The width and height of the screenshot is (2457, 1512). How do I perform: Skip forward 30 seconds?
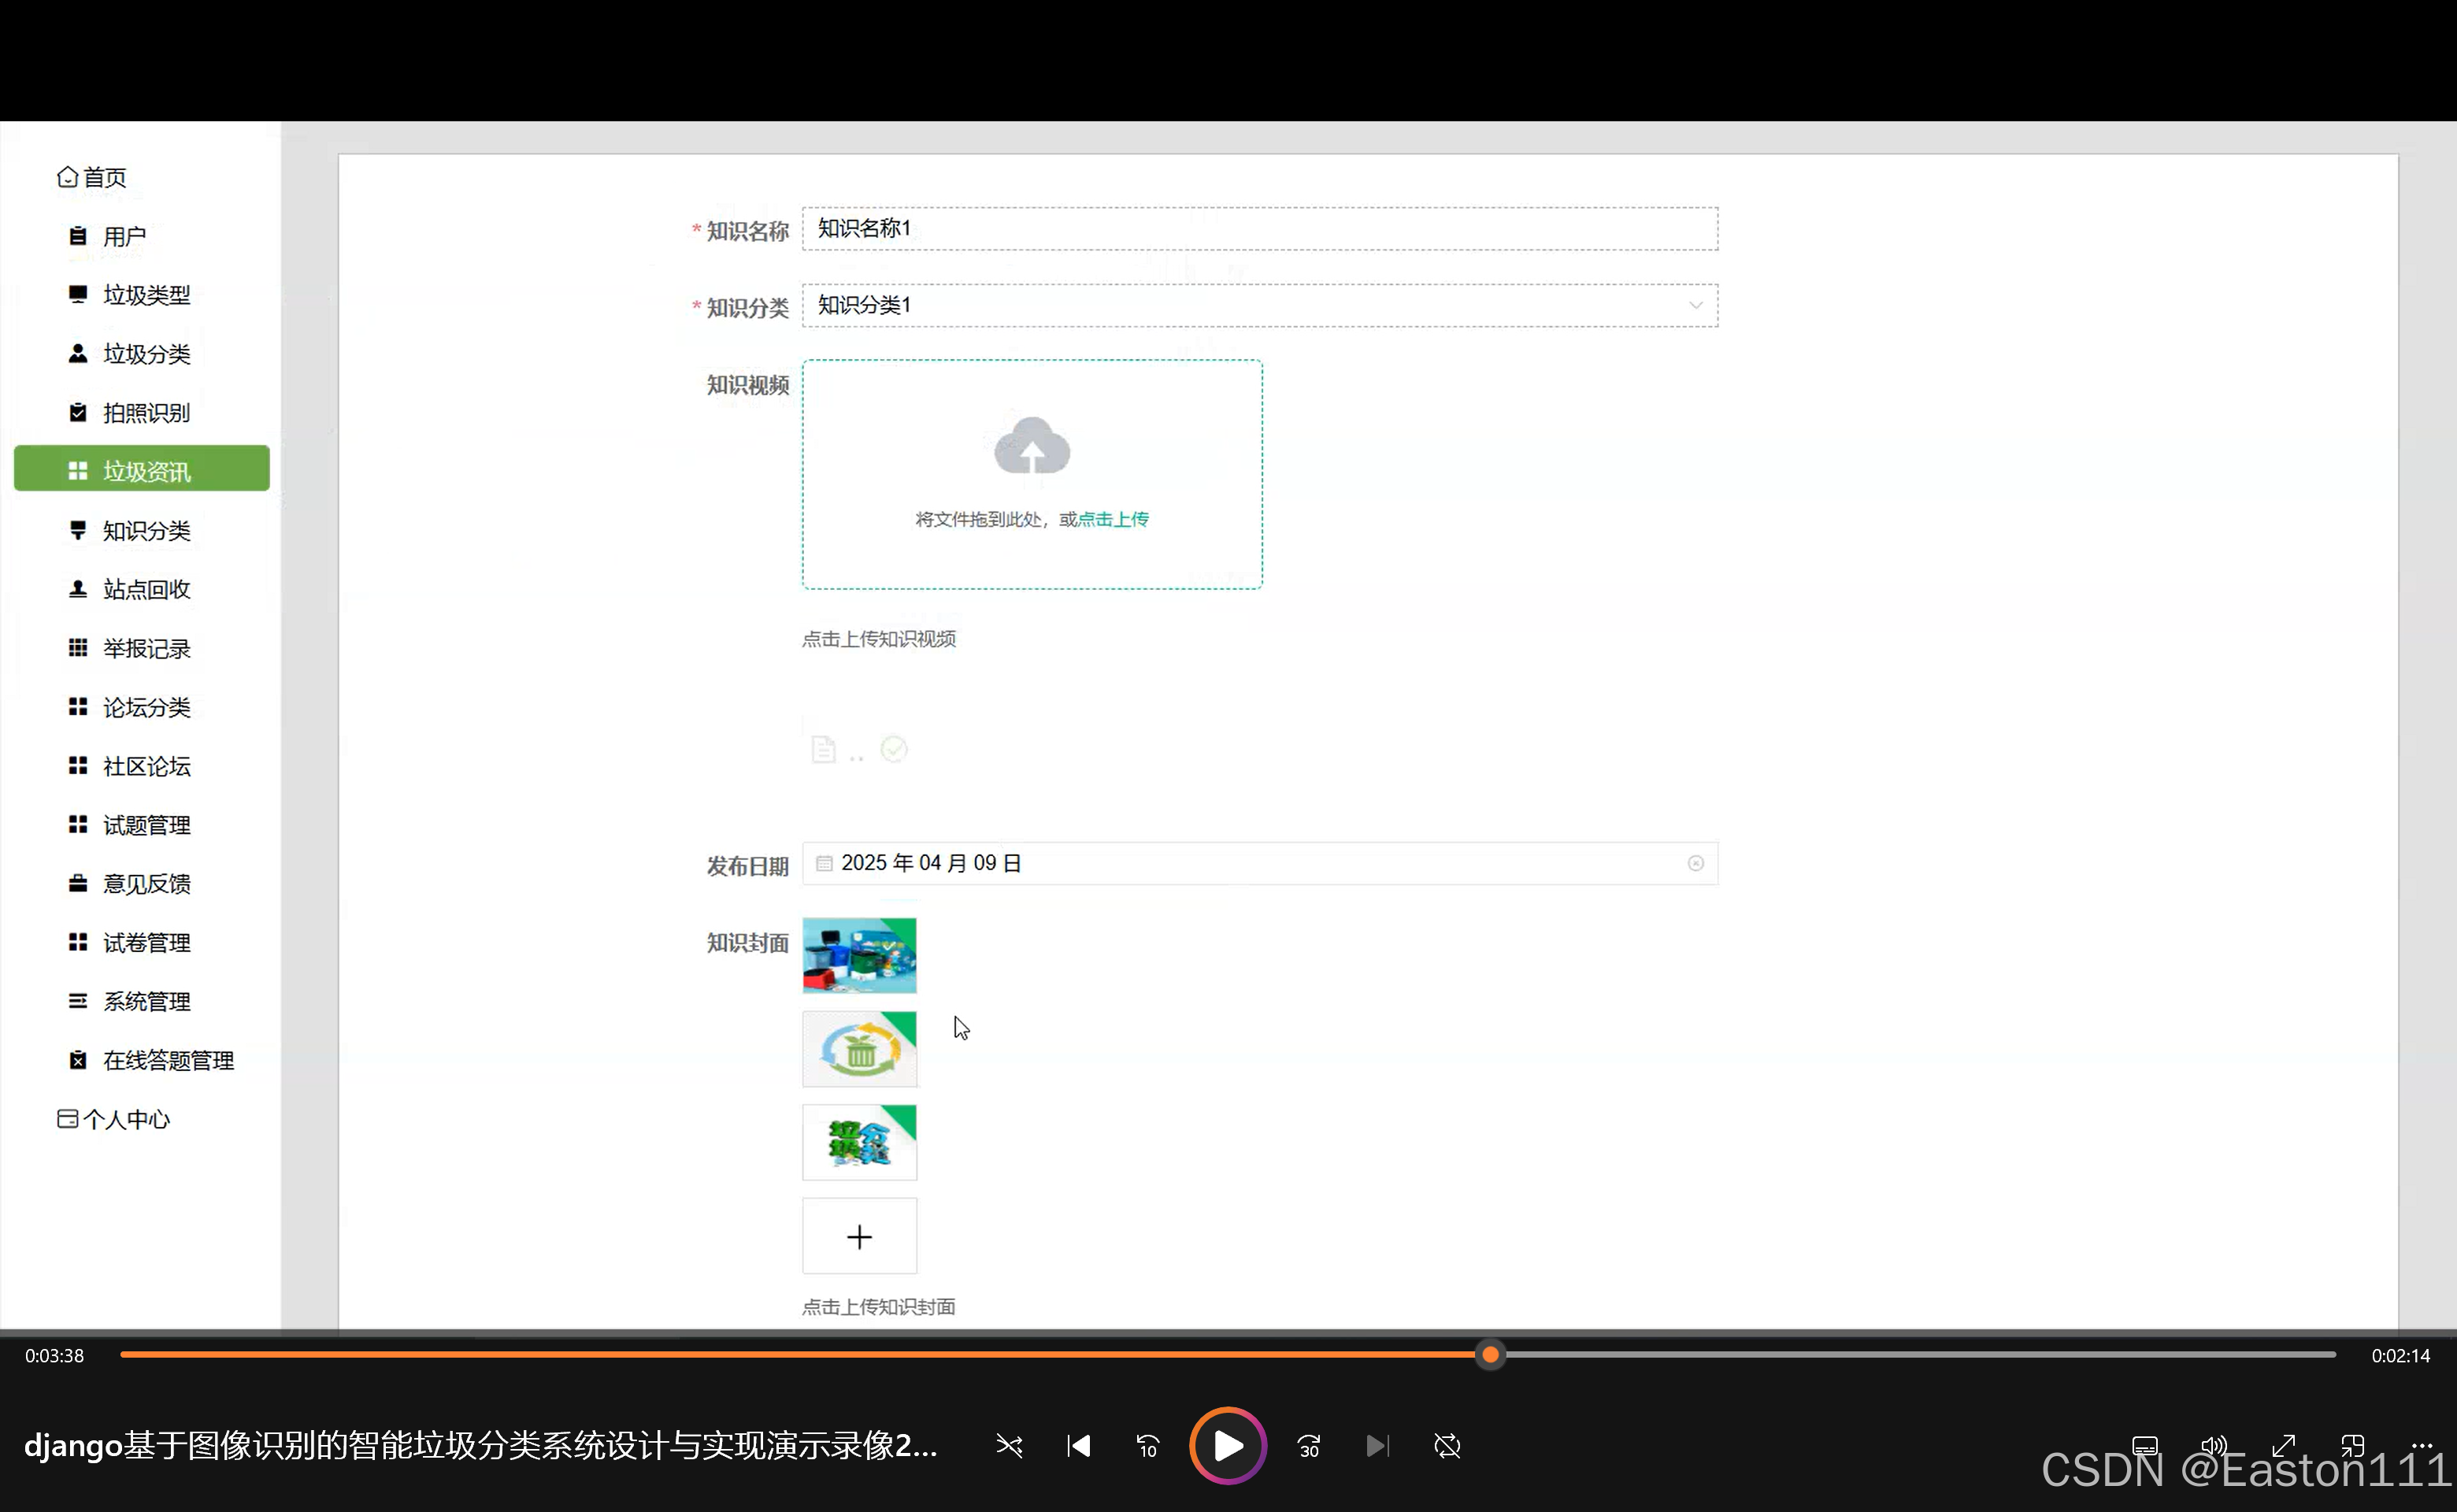1309,1446
